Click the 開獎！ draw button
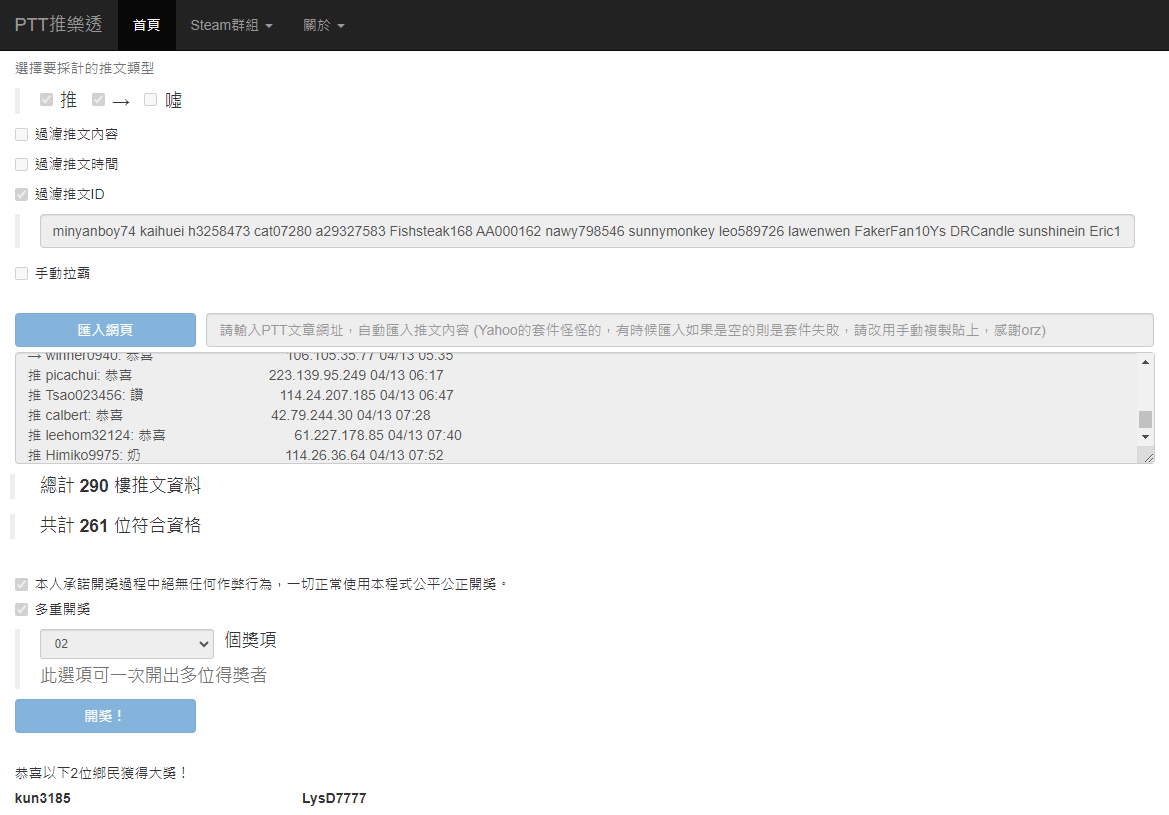The width and height of the screenshot is (1169, 815). (105, 716)
